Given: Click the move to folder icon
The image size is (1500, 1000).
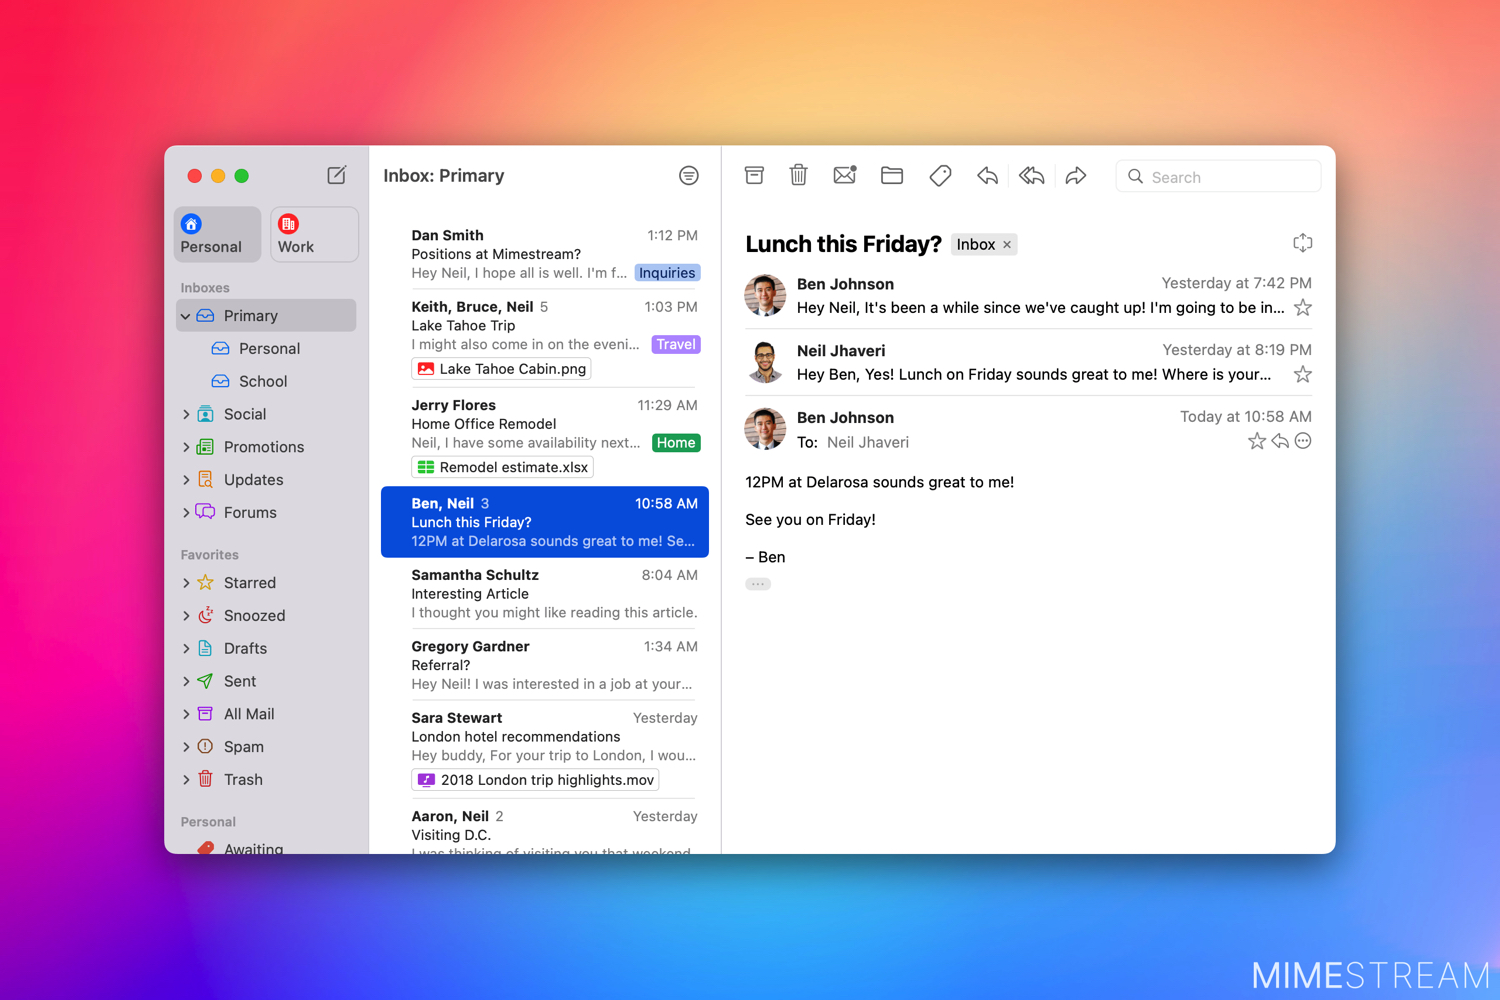Looking at the screenshot, I should (892, 176).
